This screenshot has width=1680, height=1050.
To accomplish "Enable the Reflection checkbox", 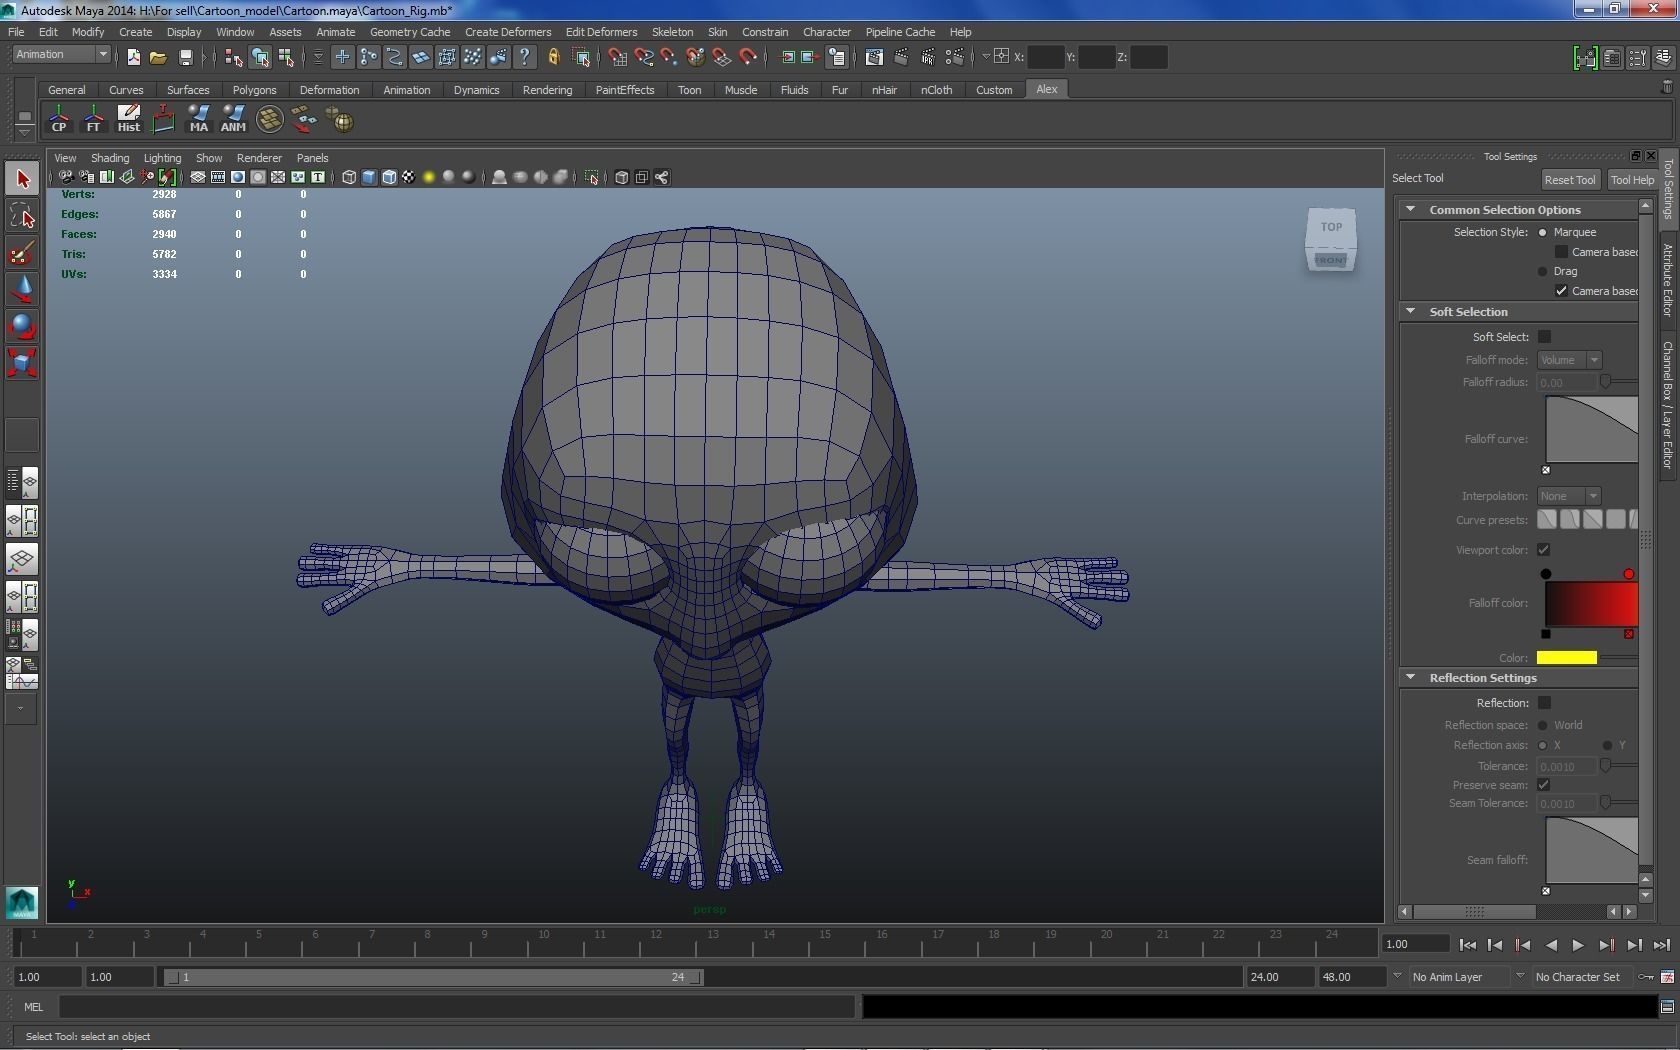I will pyautogui.click(x=1544, y=703).
